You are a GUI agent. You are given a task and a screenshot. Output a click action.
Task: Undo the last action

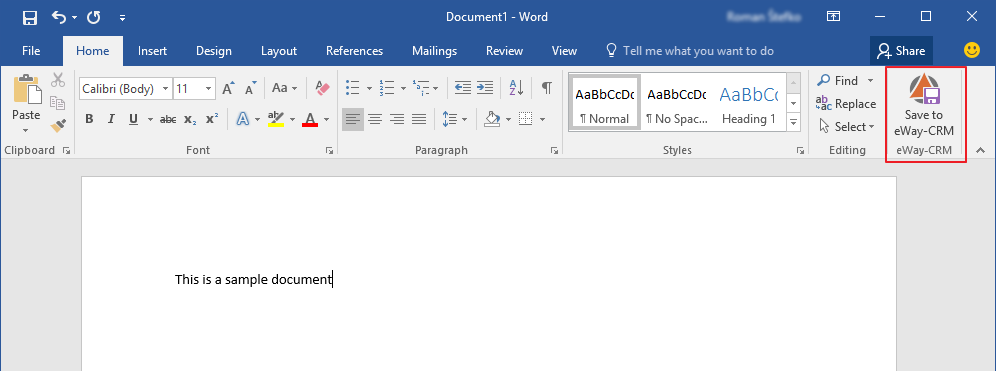point(58,17)
